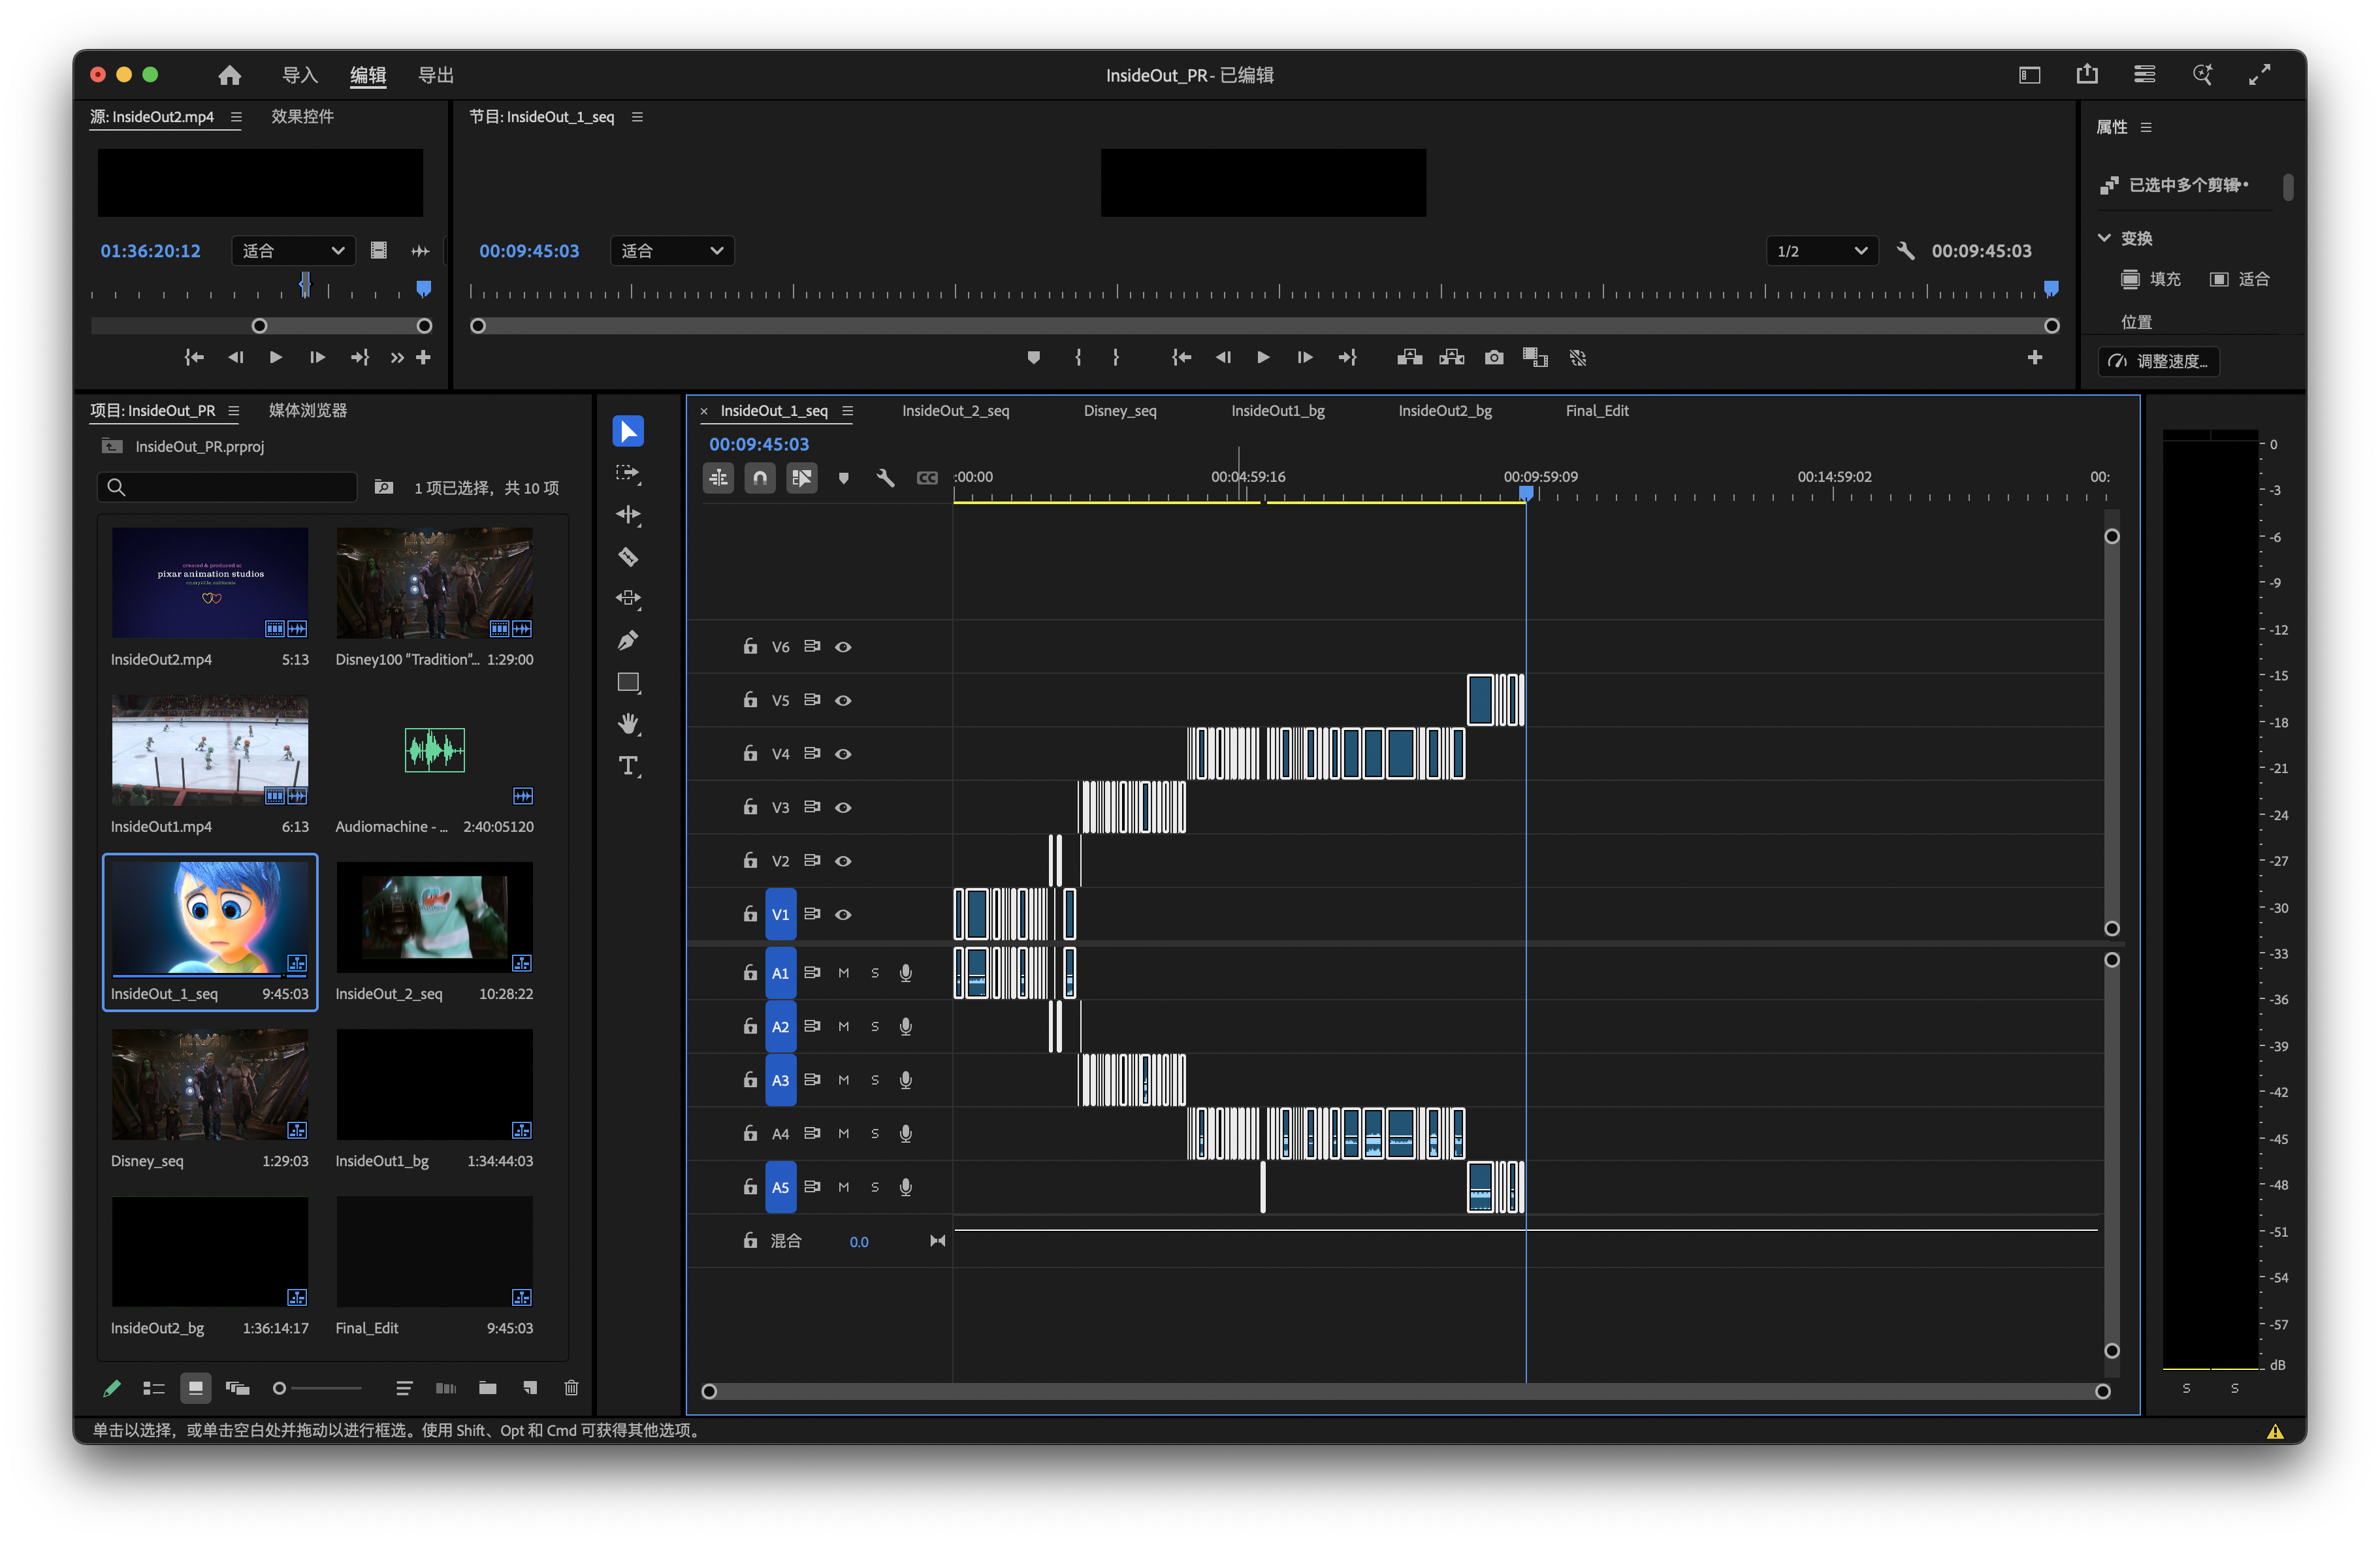The image size is (2380, 1541).
Task: Select the Type tool
Action: [628, 766]
